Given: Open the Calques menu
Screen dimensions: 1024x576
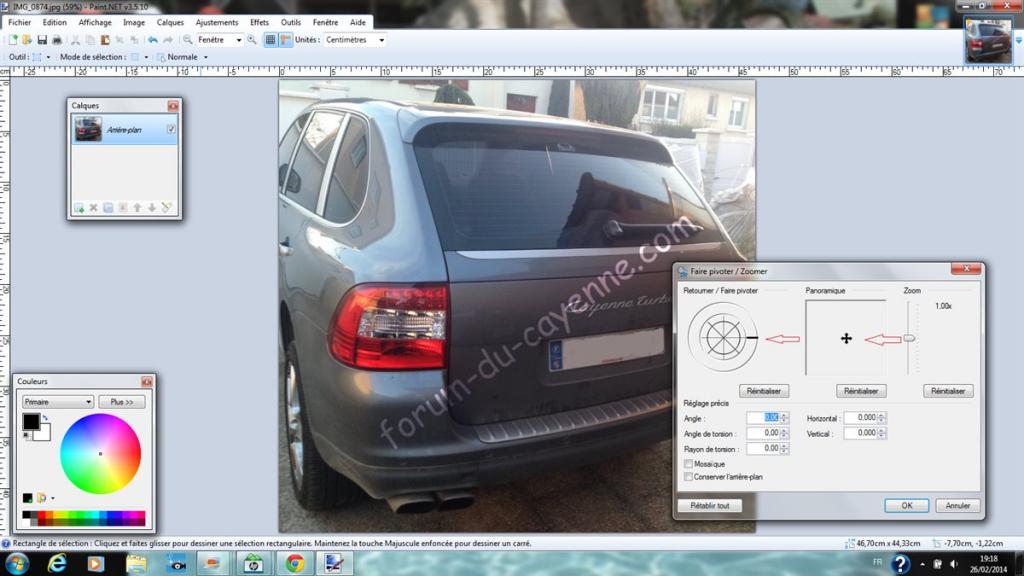Looking at the screenshot, I should tap(170, 22).
